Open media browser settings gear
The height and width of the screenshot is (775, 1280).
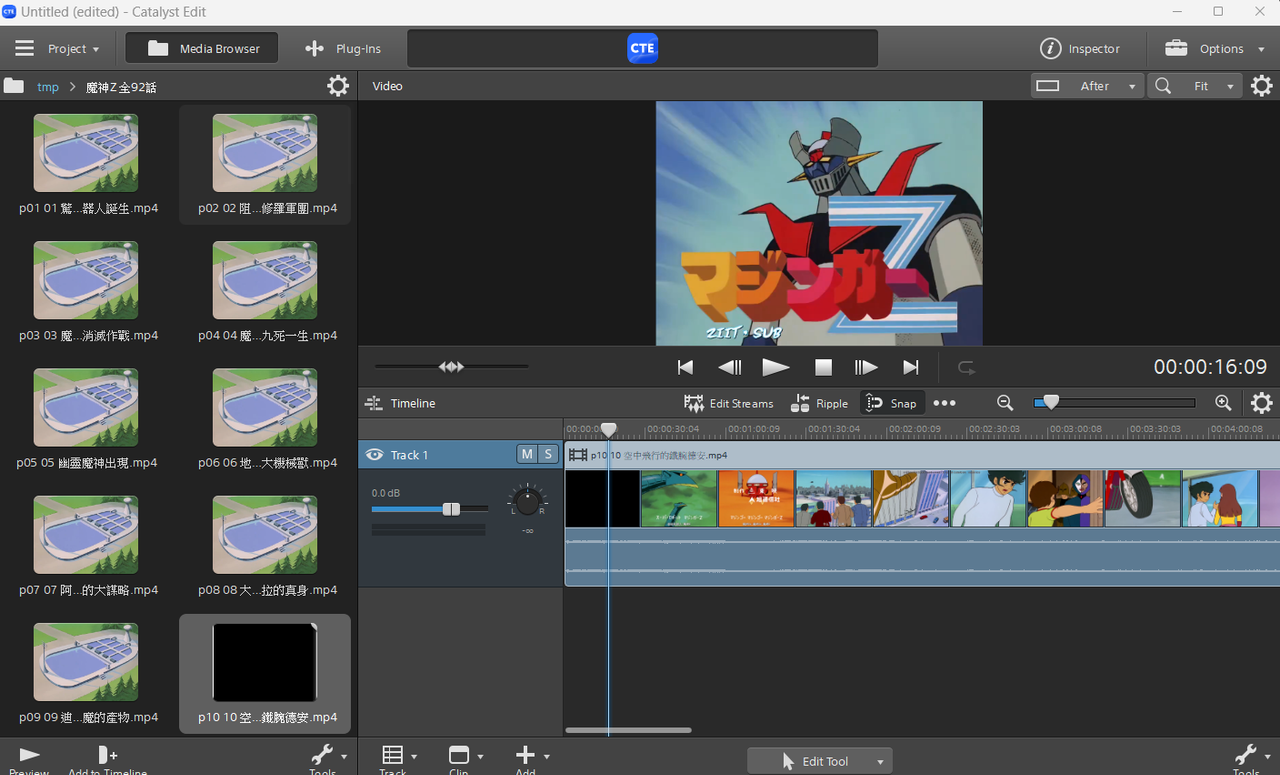coord(338,86)
